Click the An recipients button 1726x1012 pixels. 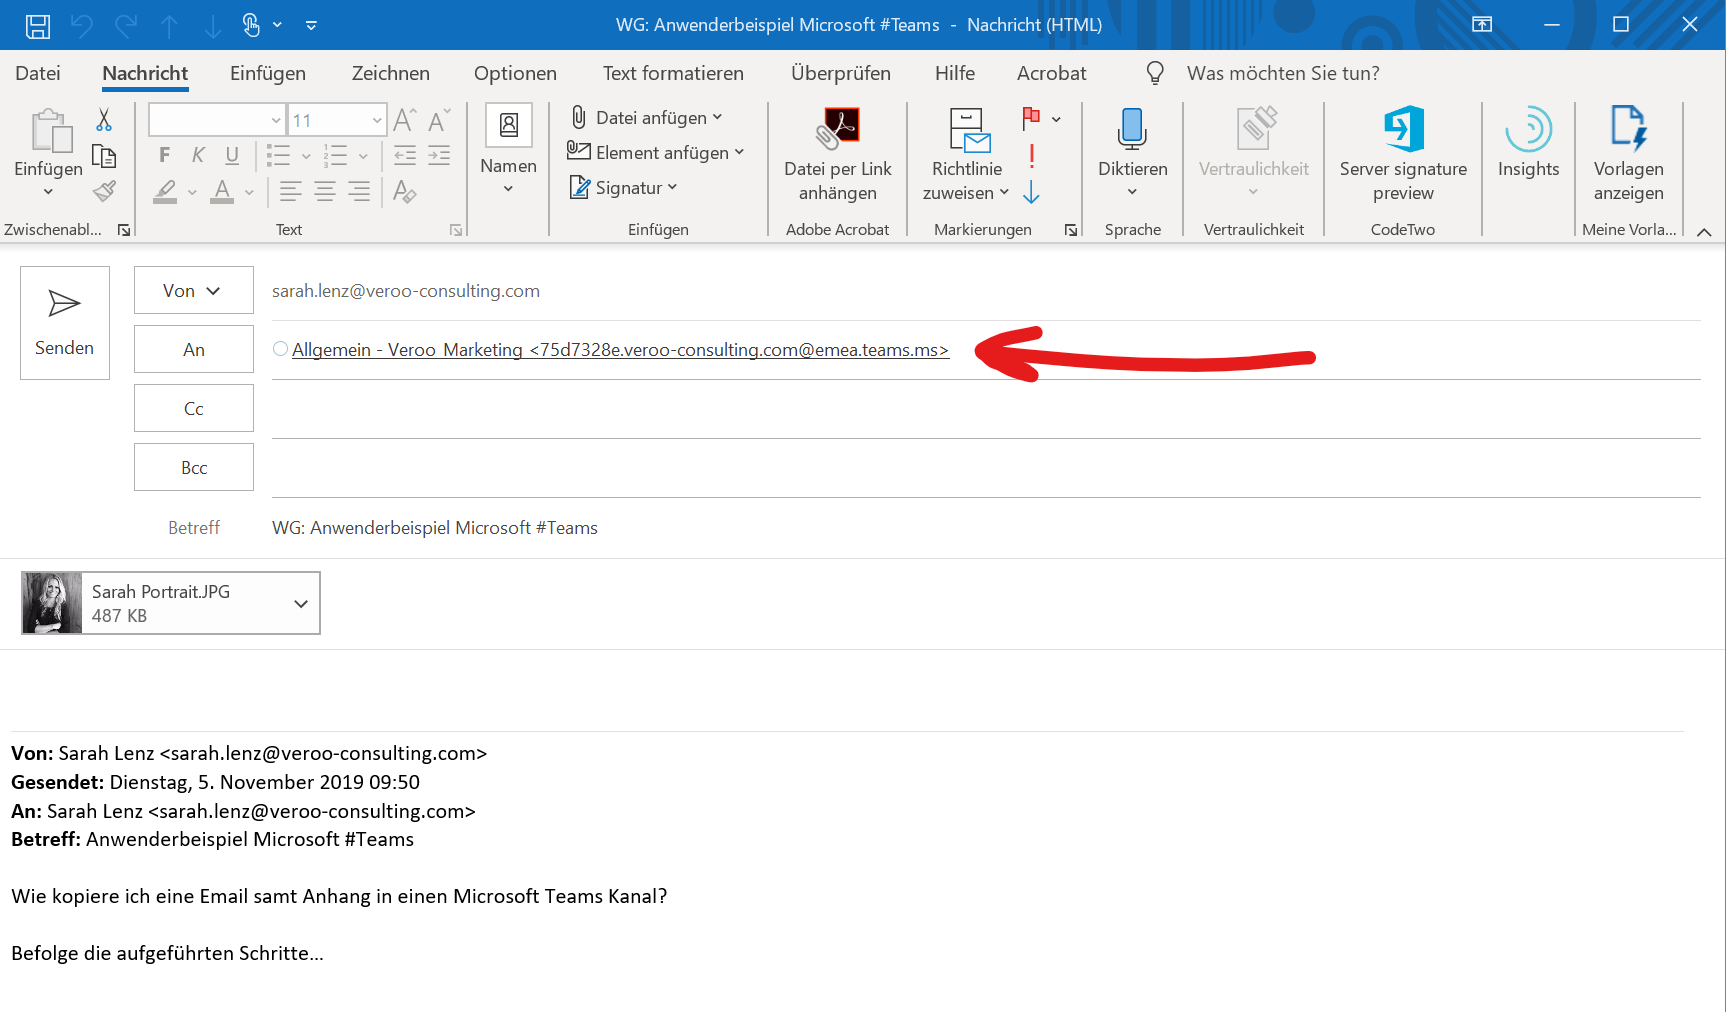194,349
